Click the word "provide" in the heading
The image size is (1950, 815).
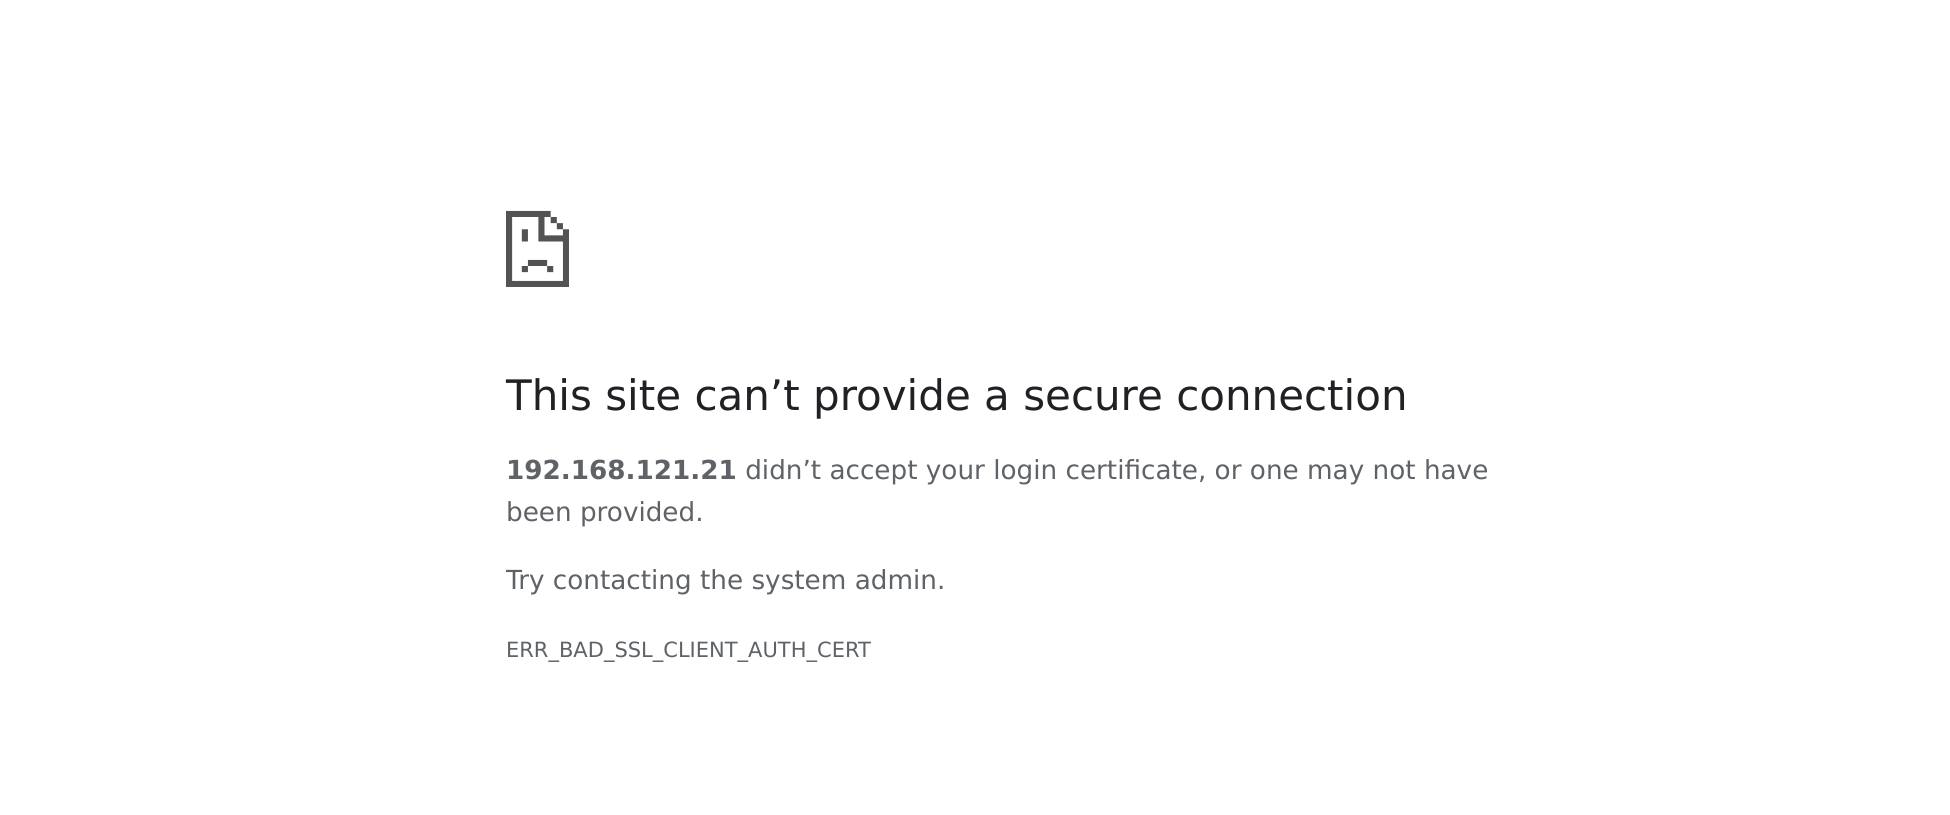click(891, 396)
